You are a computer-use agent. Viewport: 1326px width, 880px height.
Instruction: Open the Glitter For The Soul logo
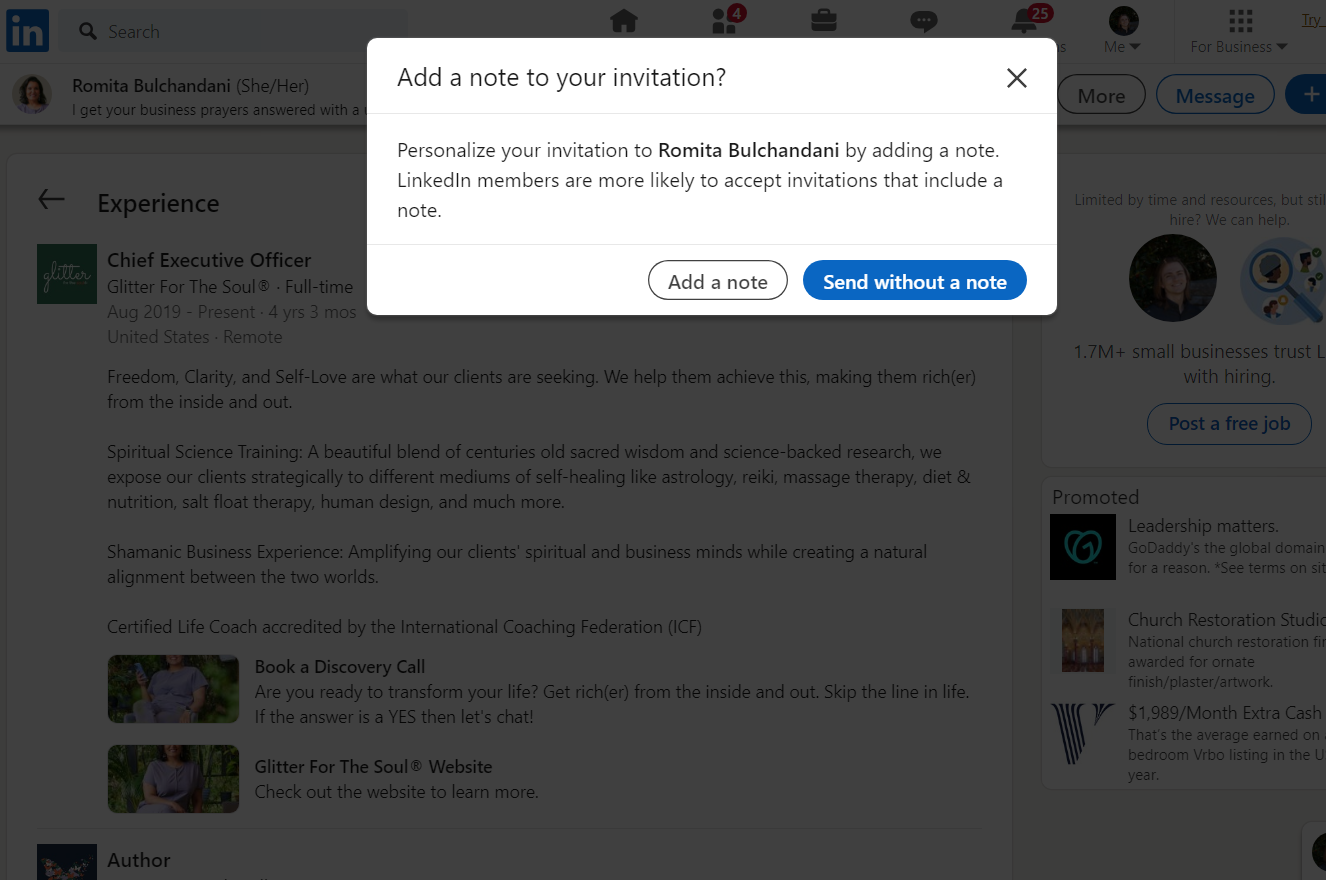[67, 274]
